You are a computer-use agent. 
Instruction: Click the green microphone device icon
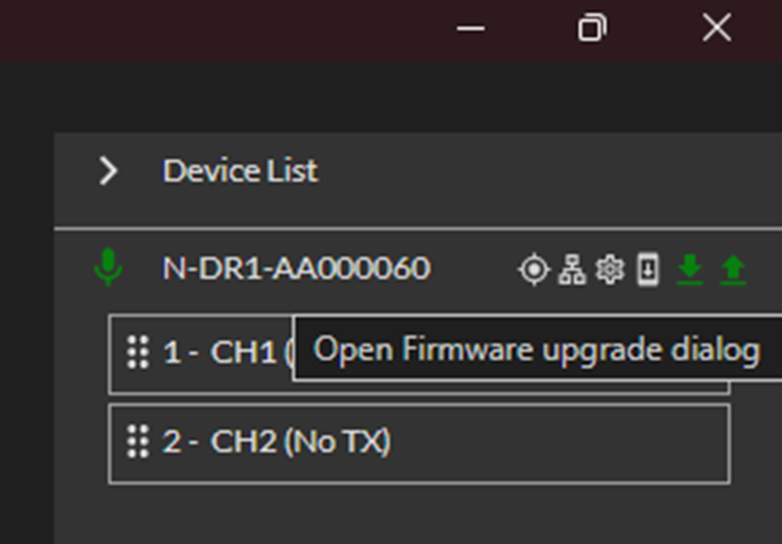108,268
